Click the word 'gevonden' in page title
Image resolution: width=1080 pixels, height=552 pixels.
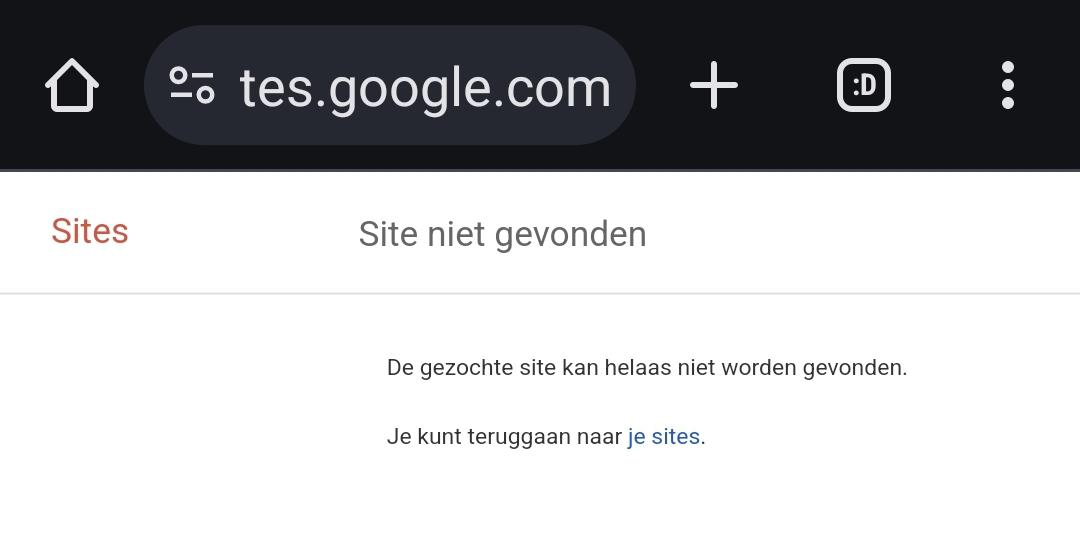(x=570, y=236)
